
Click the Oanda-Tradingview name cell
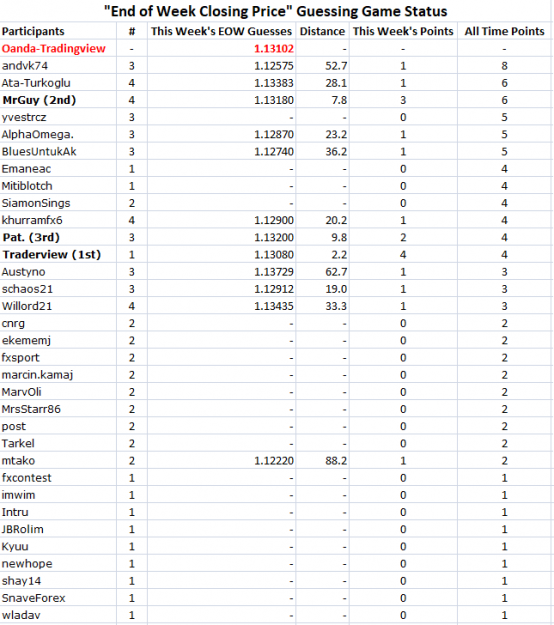tap(54, 49)
